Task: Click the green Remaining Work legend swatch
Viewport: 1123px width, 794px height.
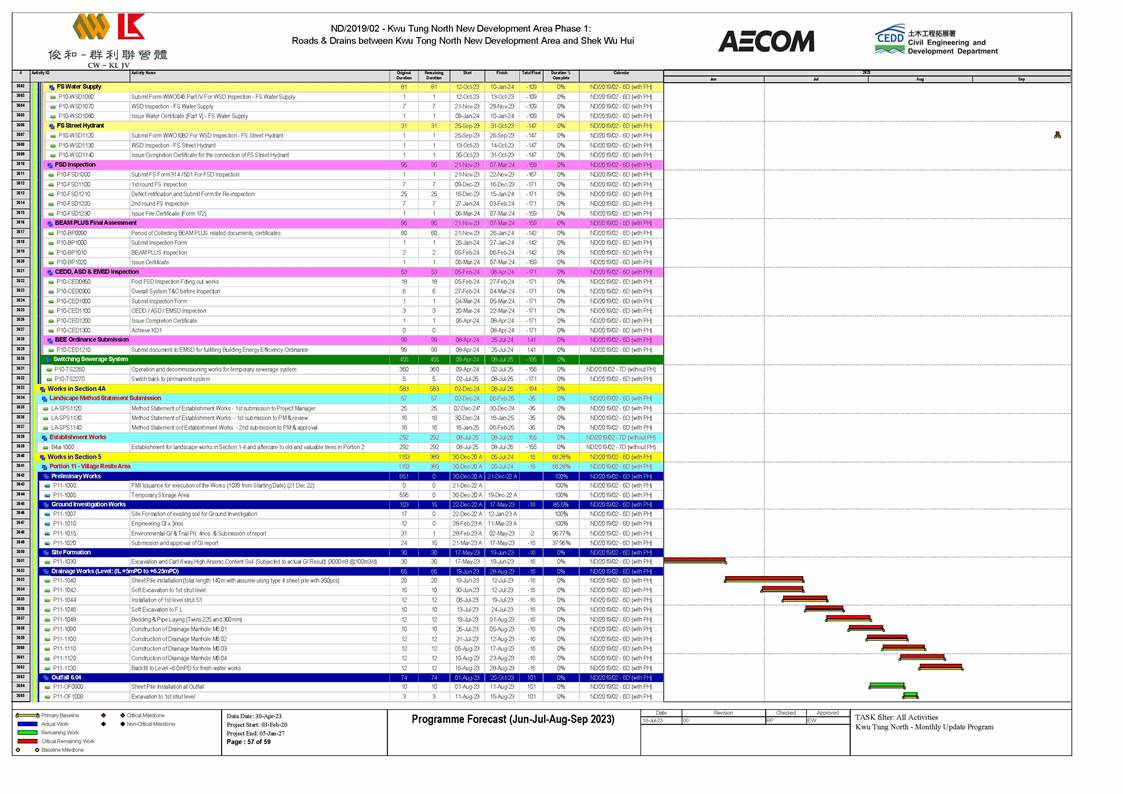Action: [x=27, y=732]
